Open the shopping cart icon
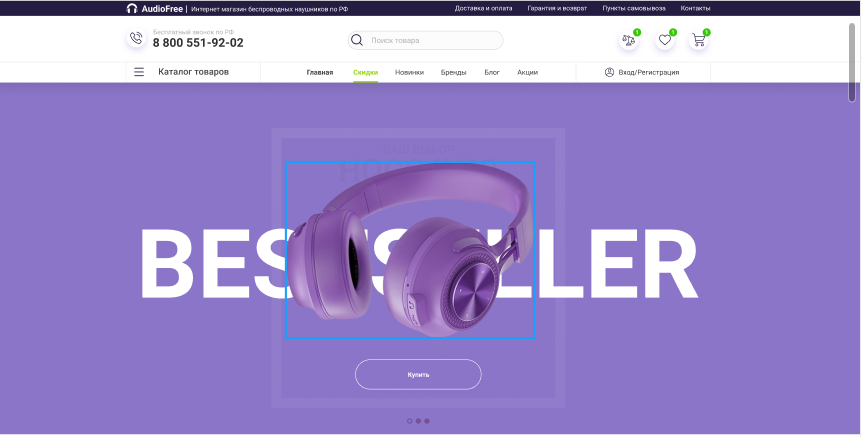Screen dimensions: 862x437 698,40
